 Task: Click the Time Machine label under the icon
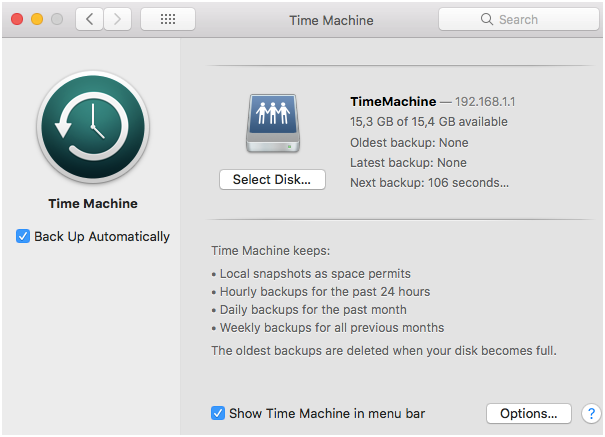[92, 204]
